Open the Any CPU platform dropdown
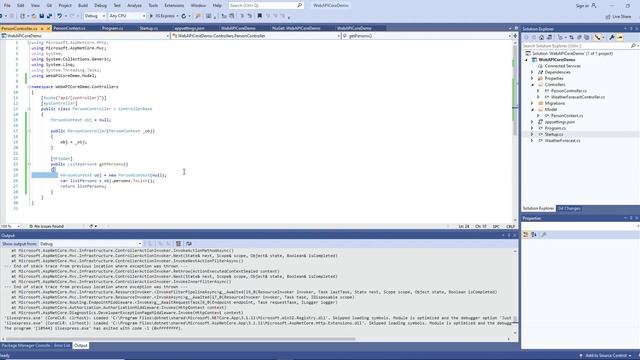This screenshot has height=360, width=640. pyautogui.click(x=127, y=16)
